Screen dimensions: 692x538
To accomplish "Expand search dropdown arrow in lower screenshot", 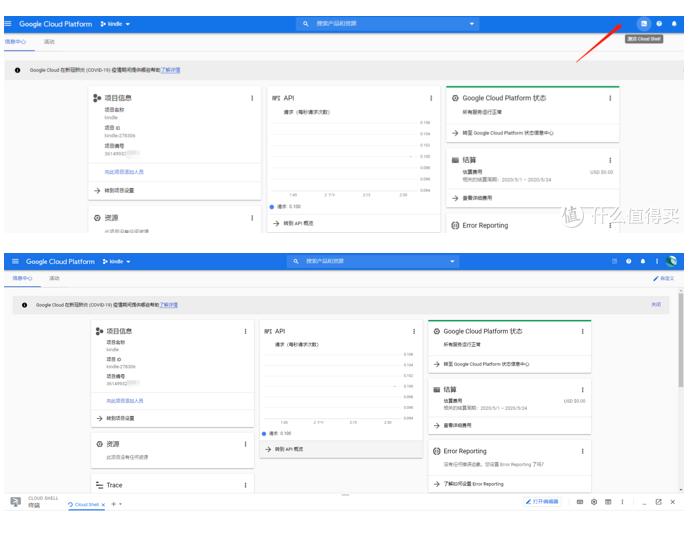I will [x=452, y=261].
